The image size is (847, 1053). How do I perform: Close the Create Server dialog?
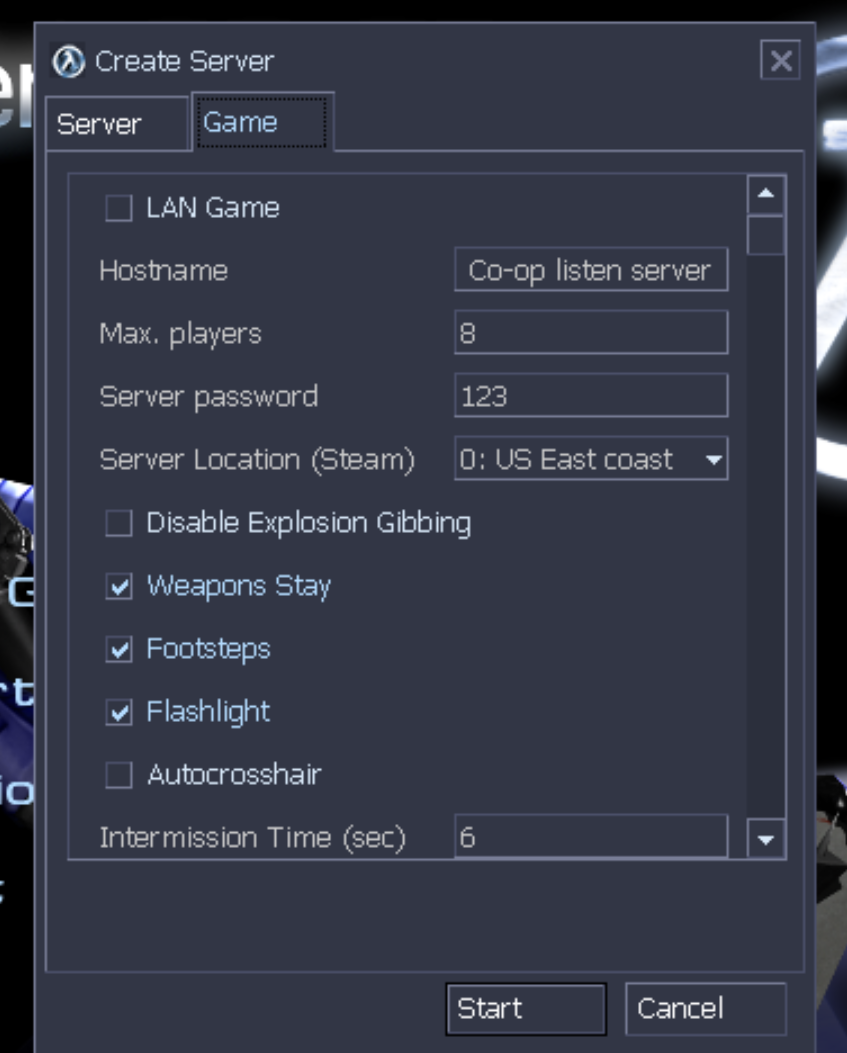pyautogui.click(x=780, y=60)
